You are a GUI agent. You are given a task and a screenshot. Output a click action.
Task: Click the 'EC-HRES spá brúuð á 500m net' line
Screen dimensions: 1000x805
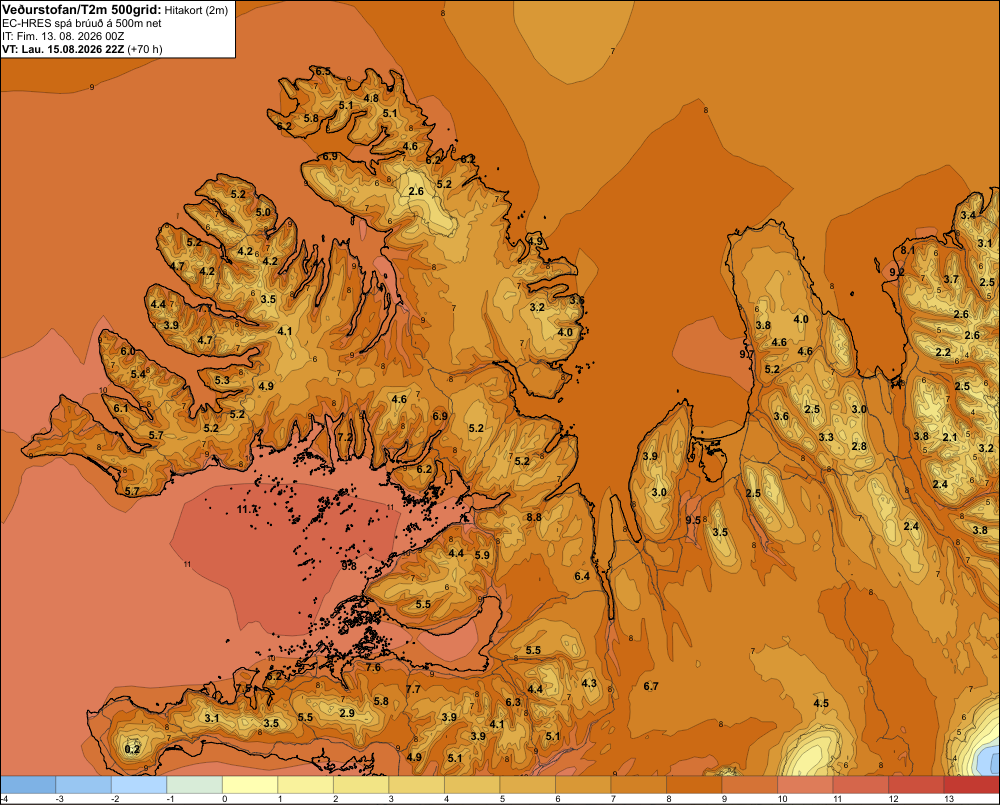coord(82,23)
